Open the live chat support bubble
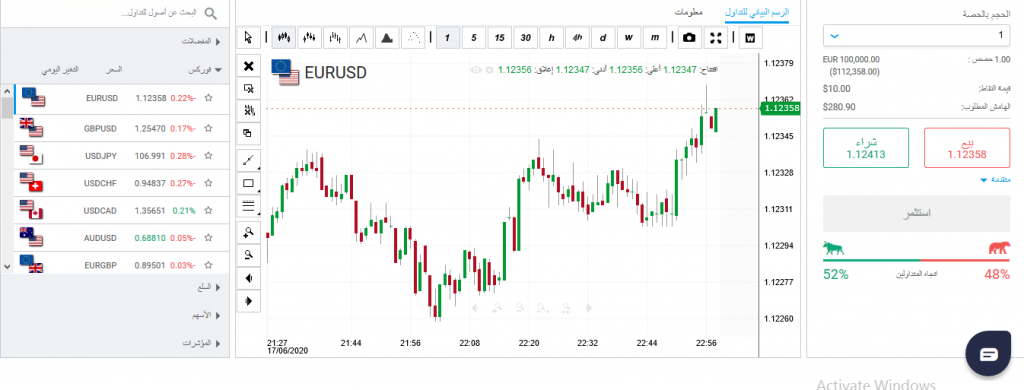 (x=989, y=353)
